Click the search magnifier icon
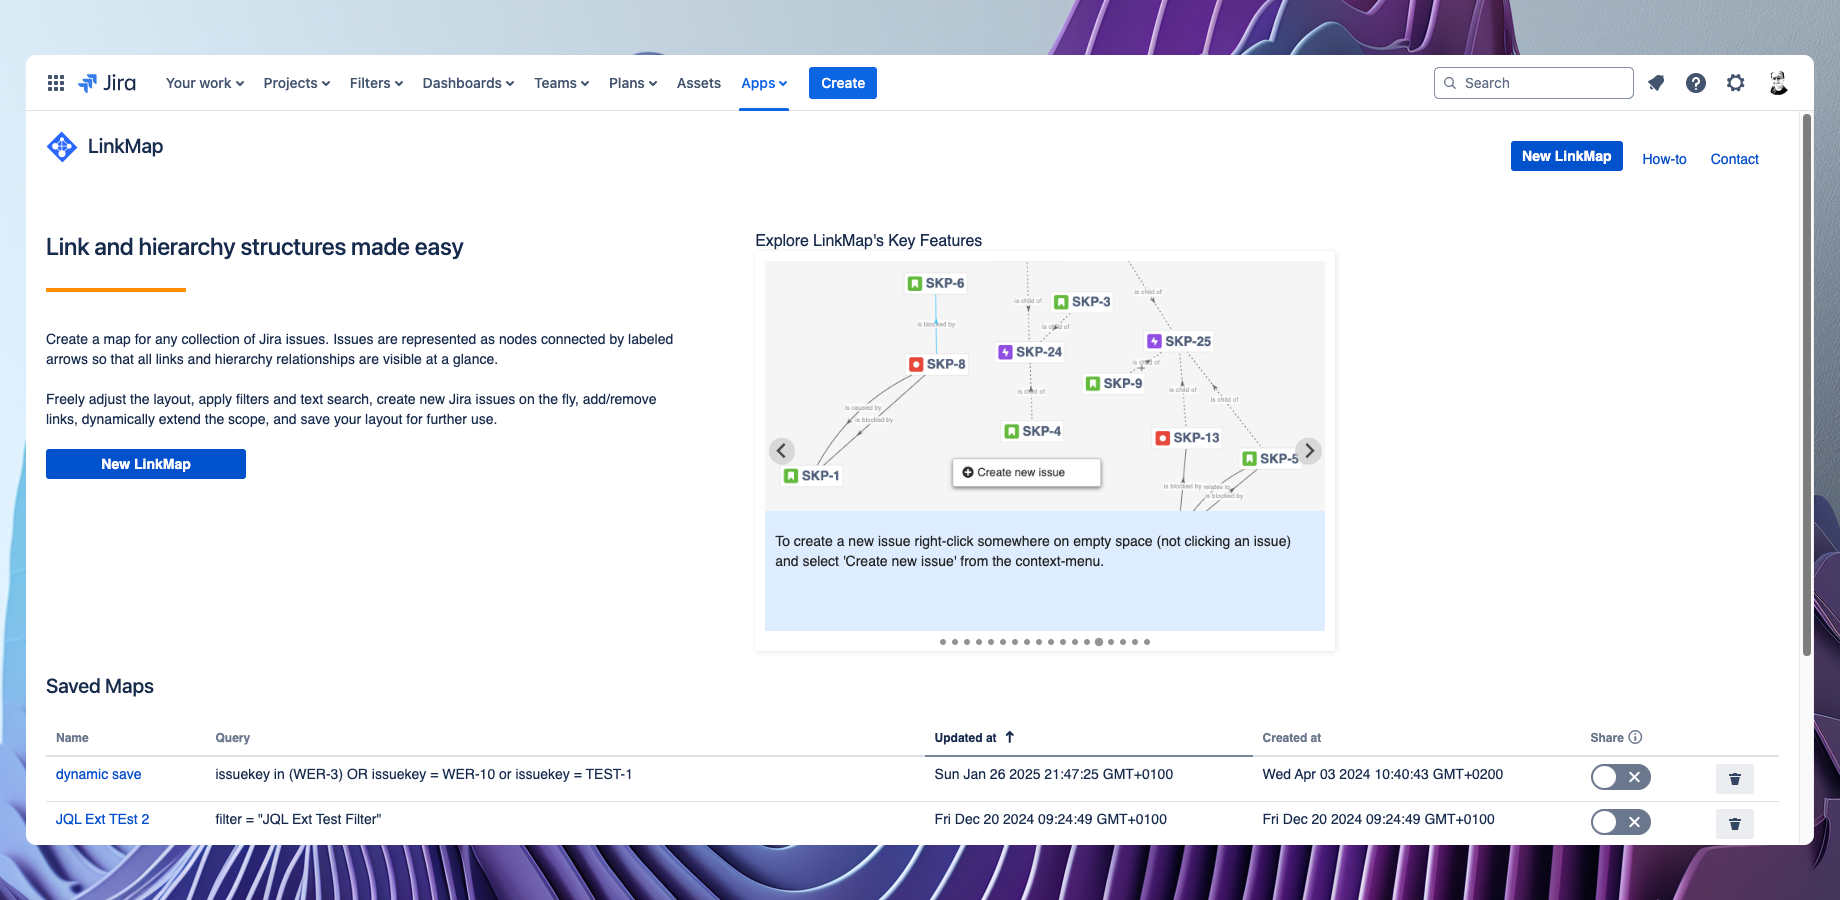 1450,83
